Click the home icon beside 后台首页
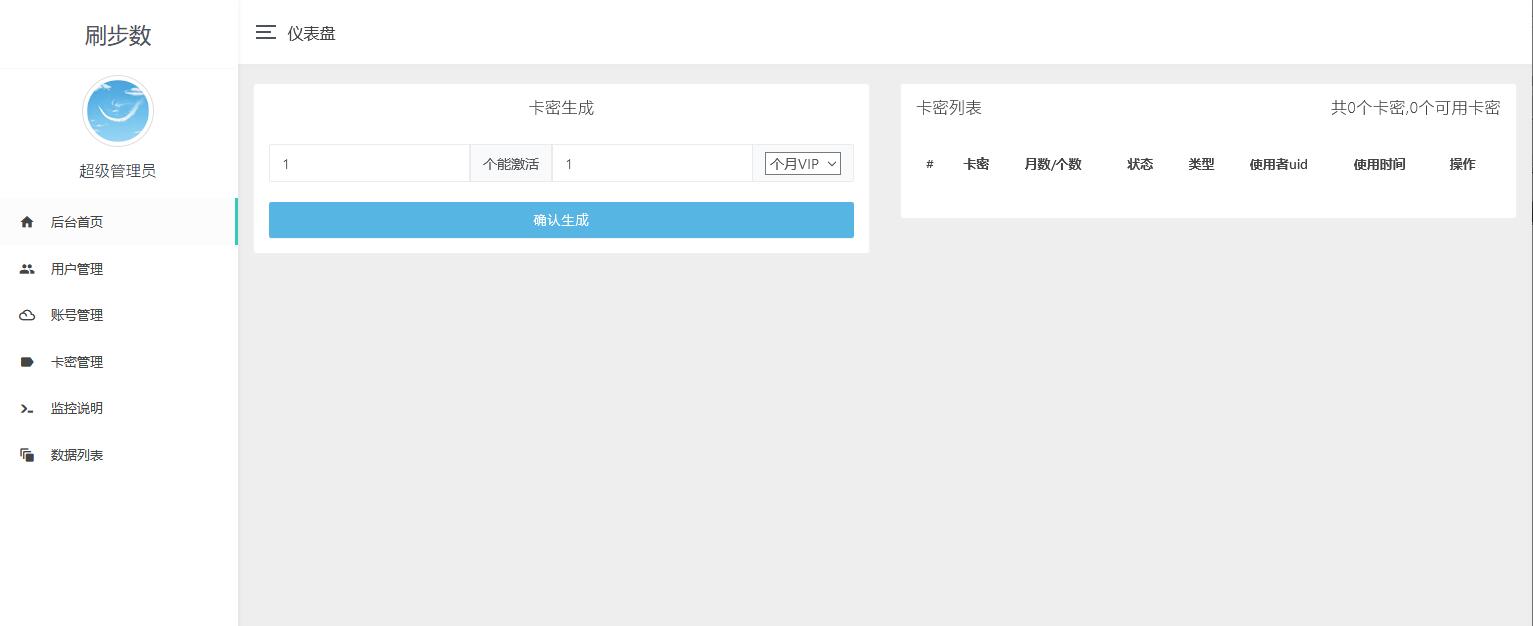 click(27, 222)
